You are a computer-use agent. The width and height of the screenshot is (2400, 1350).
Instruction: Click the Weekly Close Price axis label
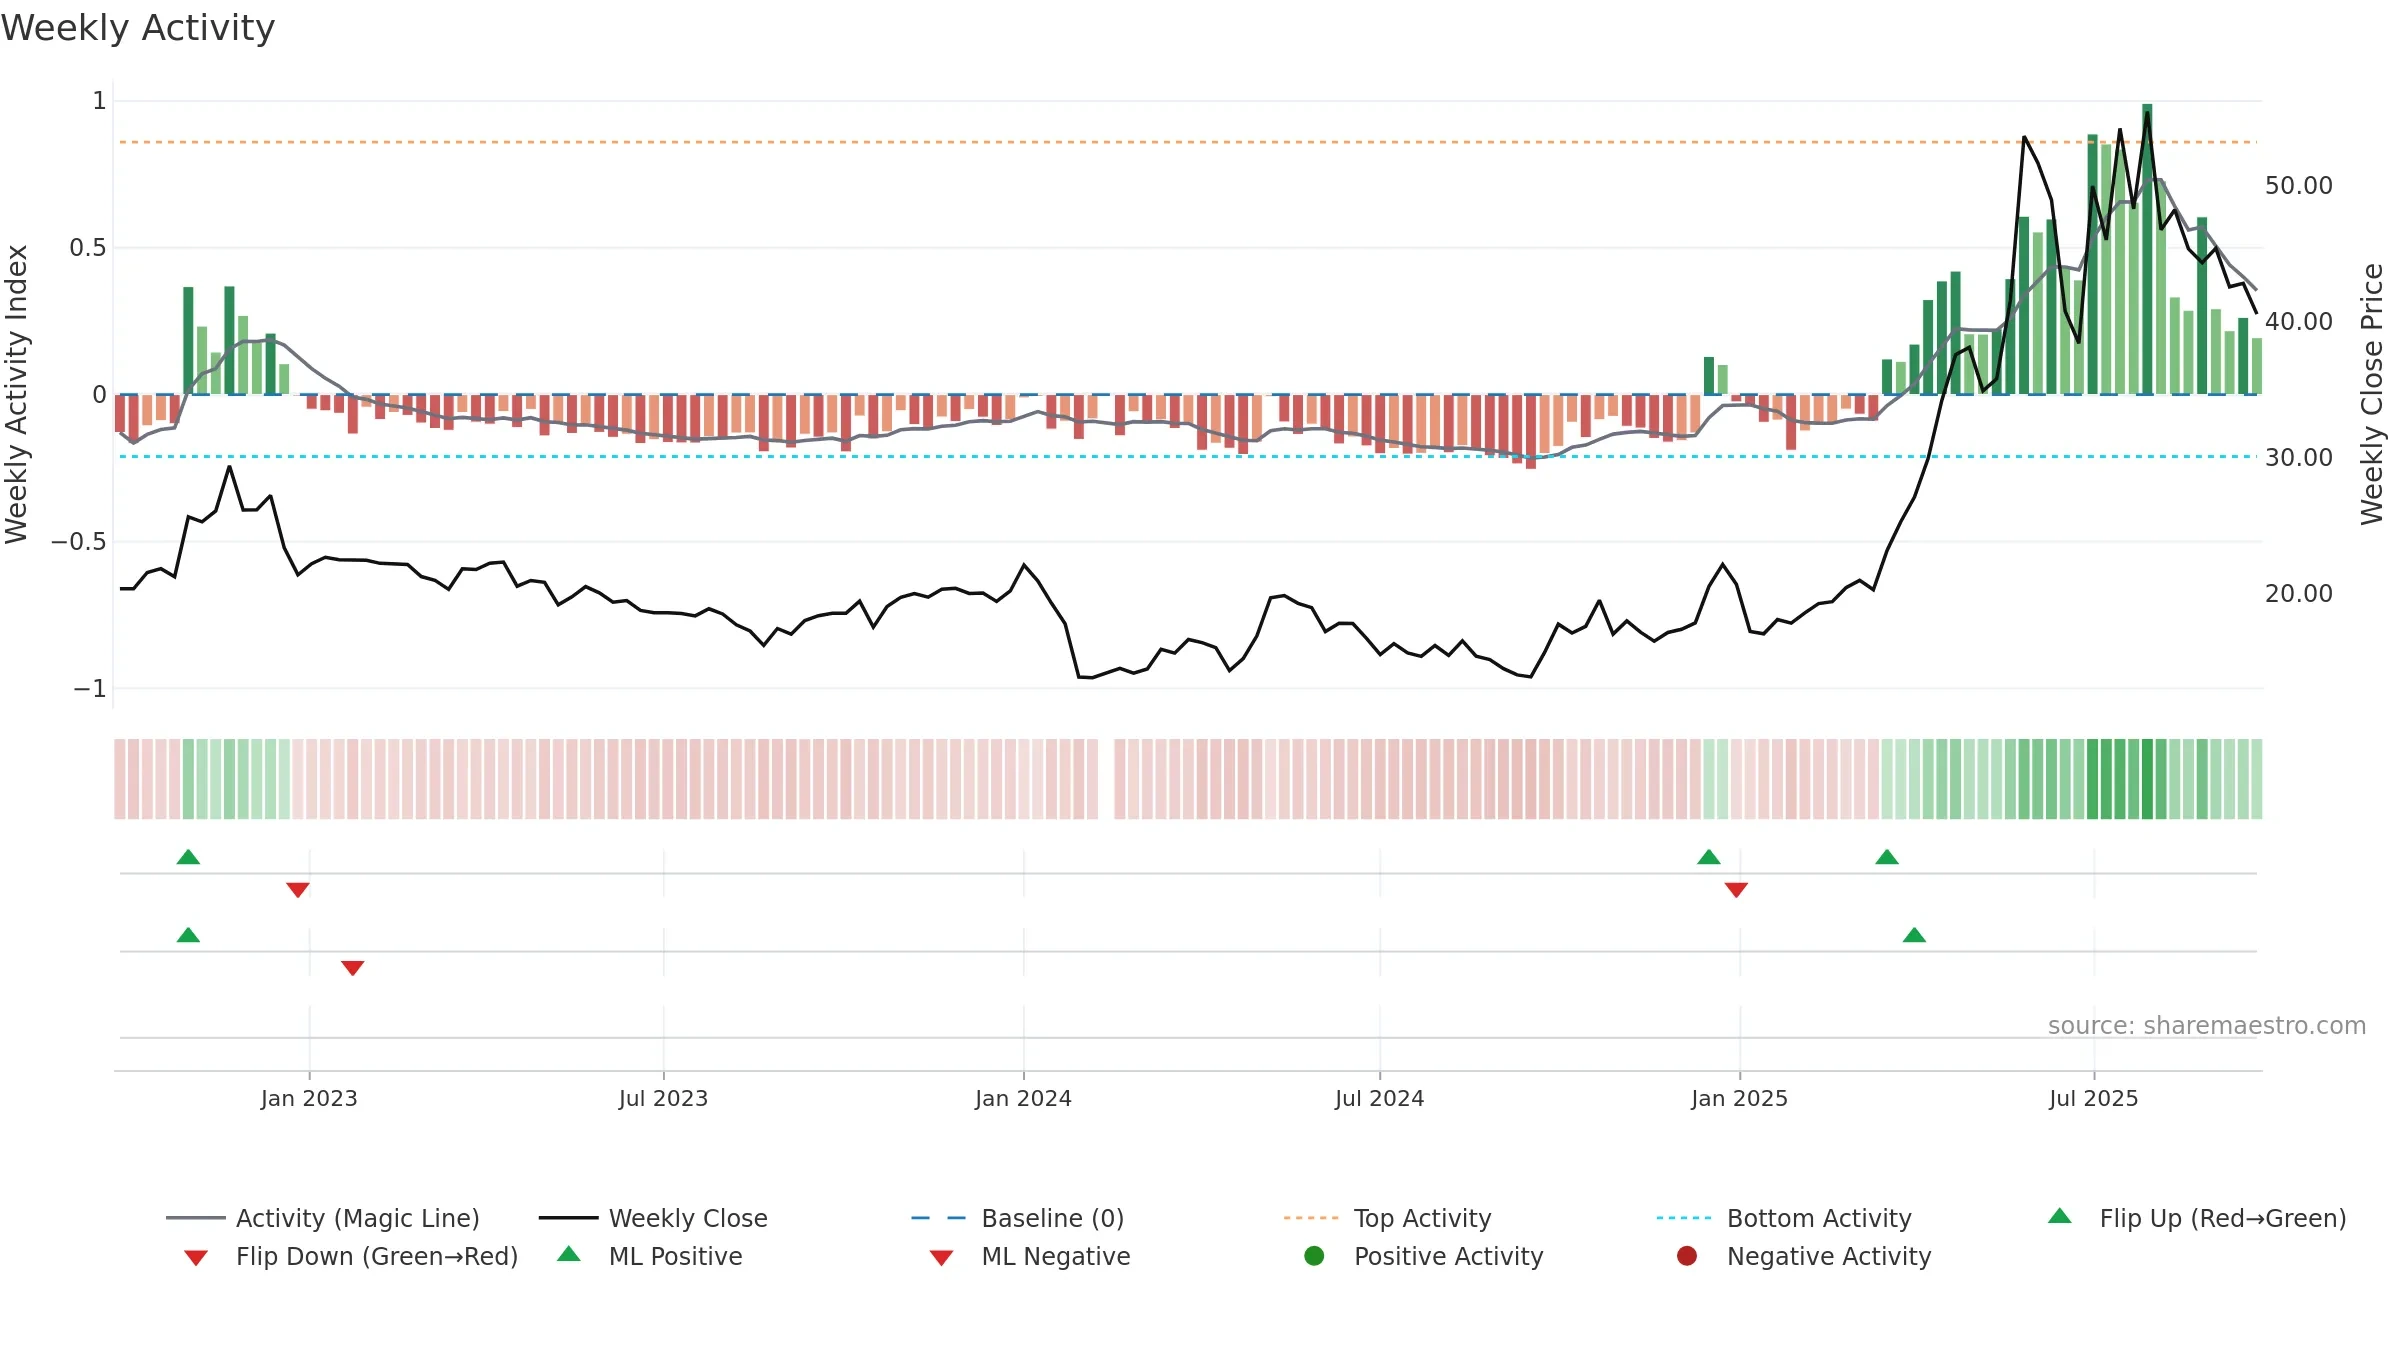click(2372, 394)
